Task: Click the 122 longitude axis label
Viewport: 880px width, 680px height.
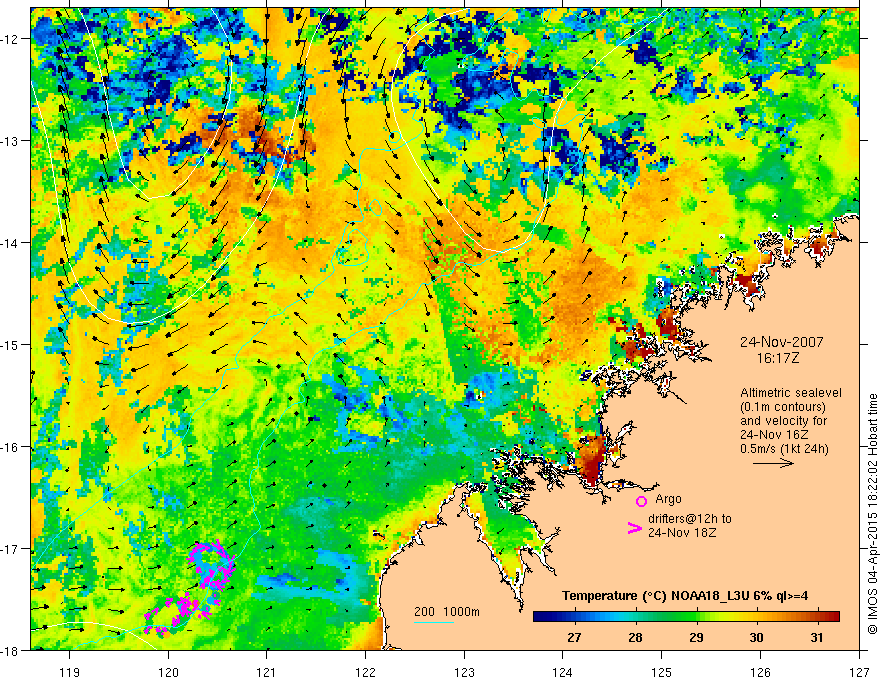Action: tap(366, 672)
